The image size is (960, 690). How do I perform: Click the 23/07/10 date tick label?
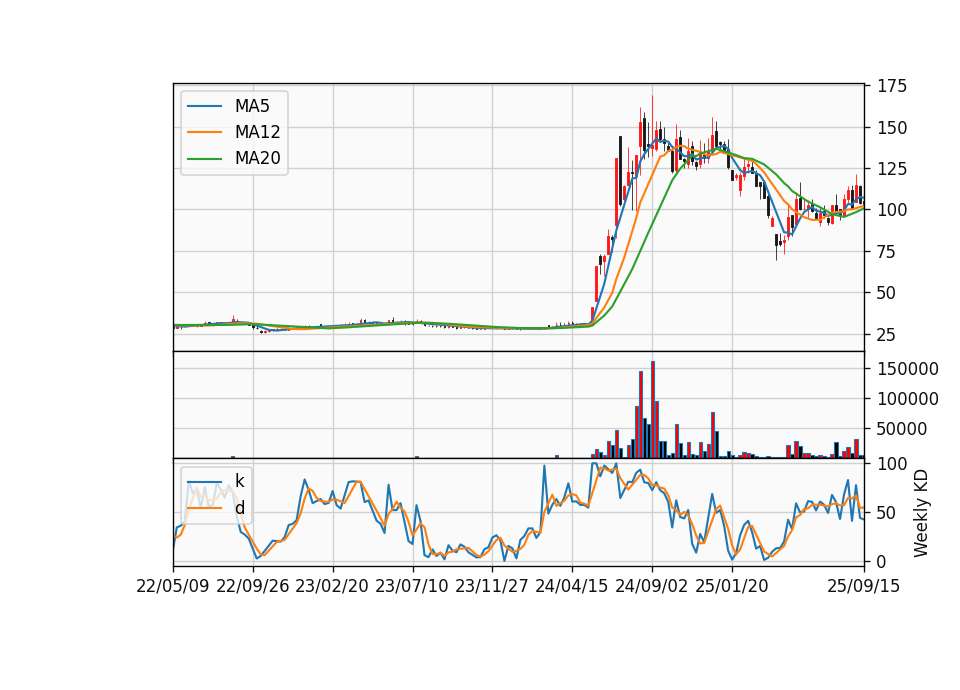pyautogui.click(x=412, y=586)
